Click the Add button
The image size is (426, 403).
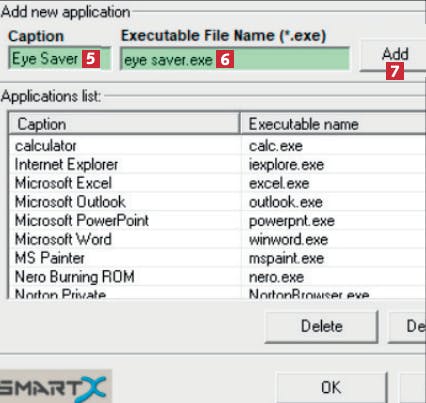click(393, 56)
